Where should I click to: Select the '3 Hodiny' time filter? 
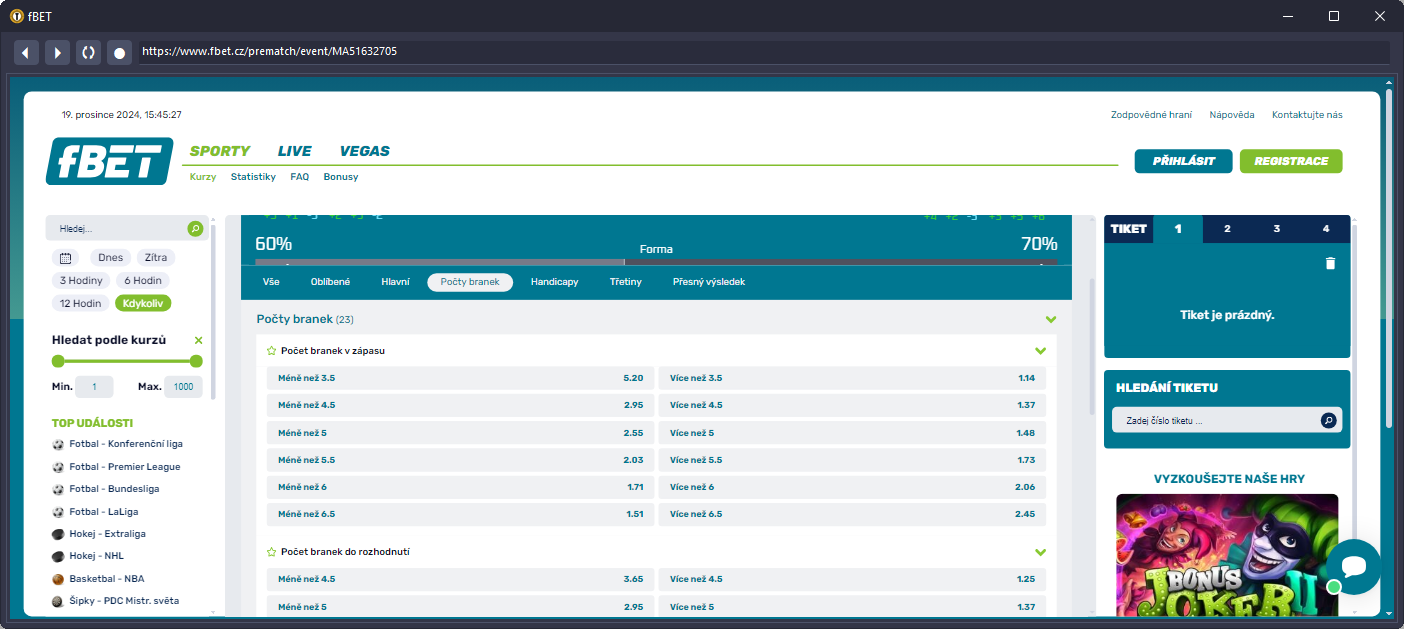(x=81, y=281)
